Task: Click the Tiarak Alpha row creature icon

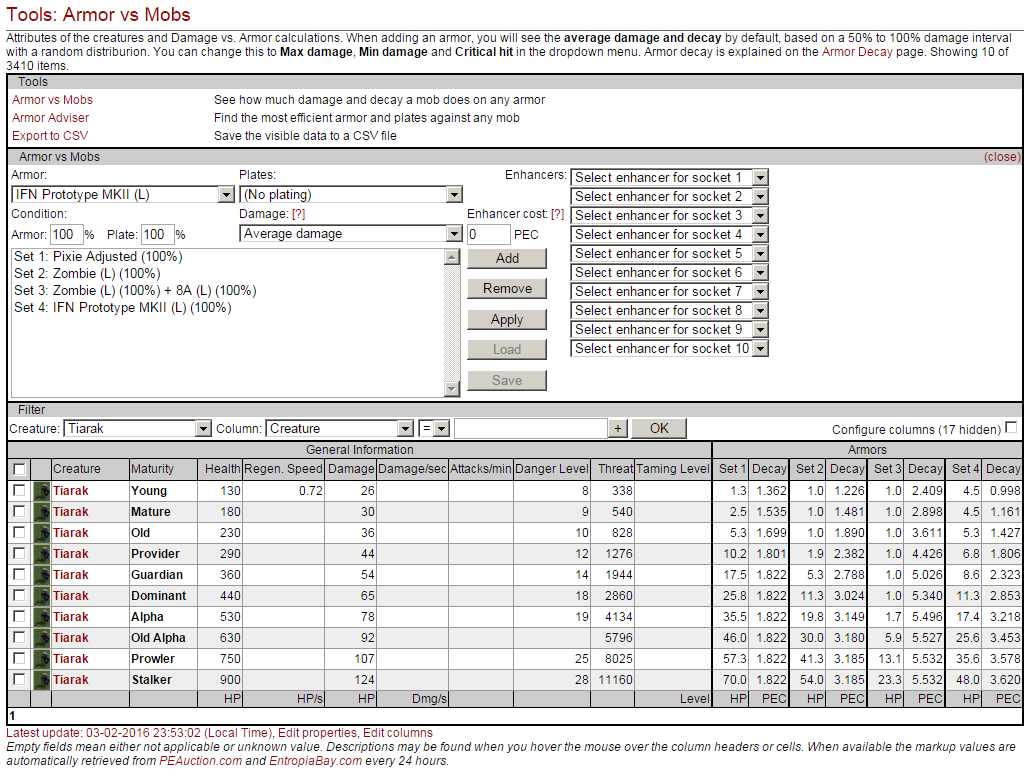Action: [x=41, y=617]
